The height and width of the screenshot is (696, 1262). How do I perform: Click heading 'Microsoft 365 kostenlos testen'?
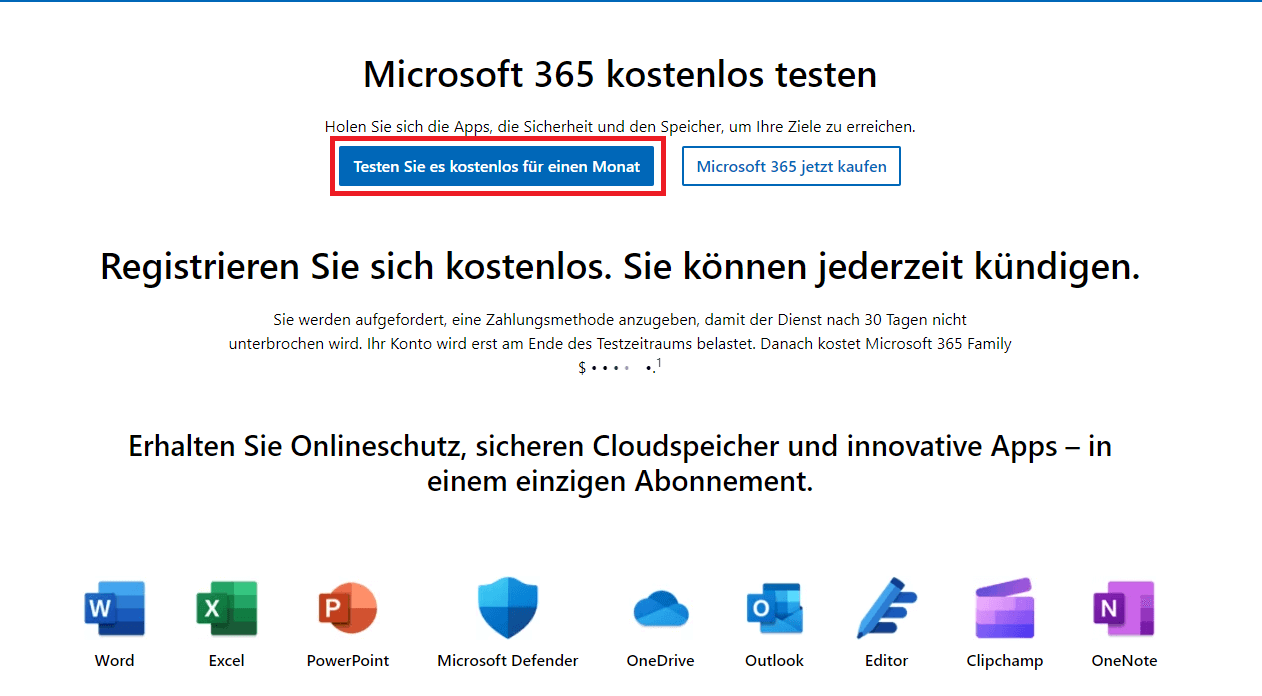[x=620, y=74]
